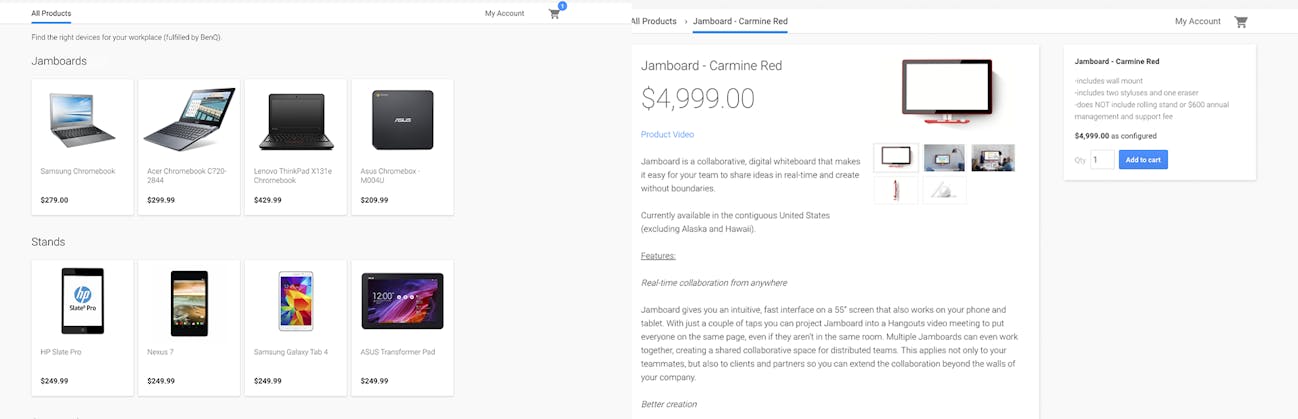Viewport: 1298px width, 419px height.
Task: Select the red side-profile Jamboard thumbnail
Action: pos(896,190)
